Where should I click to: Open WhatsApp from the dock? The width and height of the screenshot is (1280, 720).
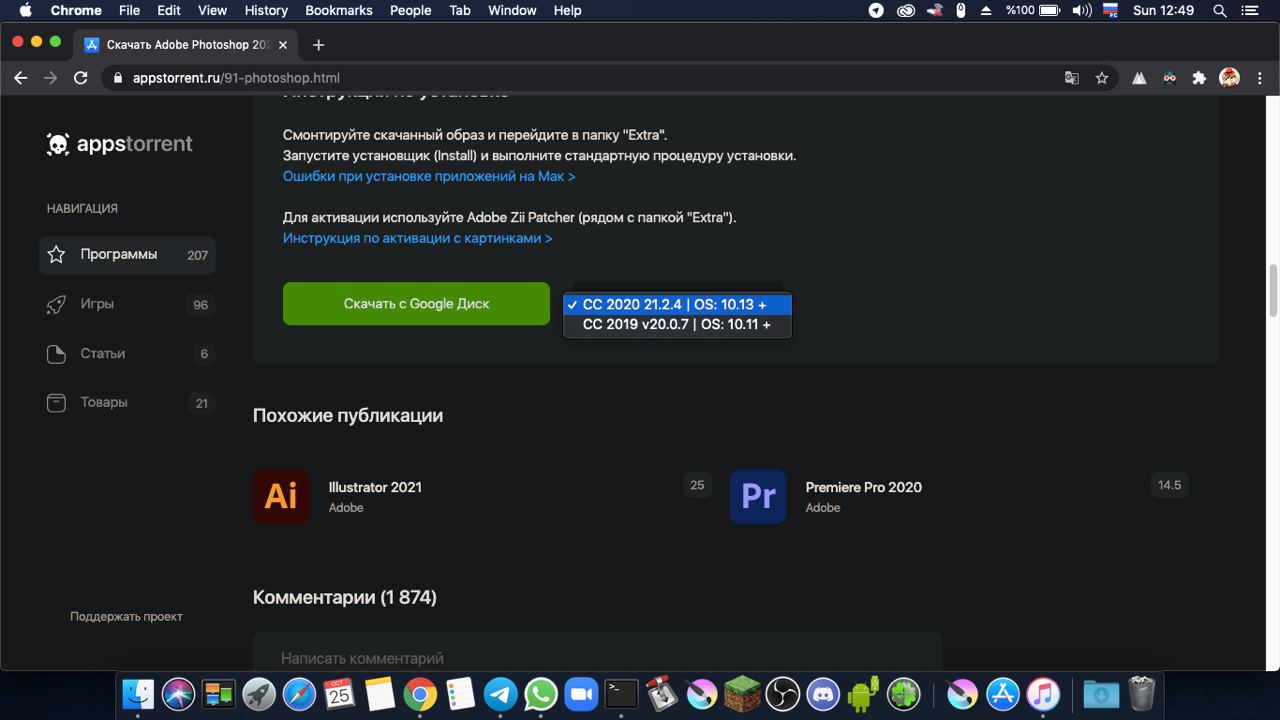click(541, 694)
